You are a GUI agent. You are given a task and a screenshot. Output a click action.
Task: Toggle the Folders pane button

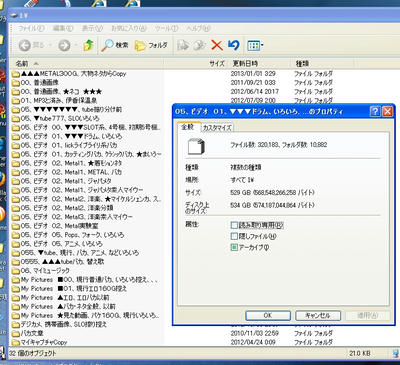point(151,45)
